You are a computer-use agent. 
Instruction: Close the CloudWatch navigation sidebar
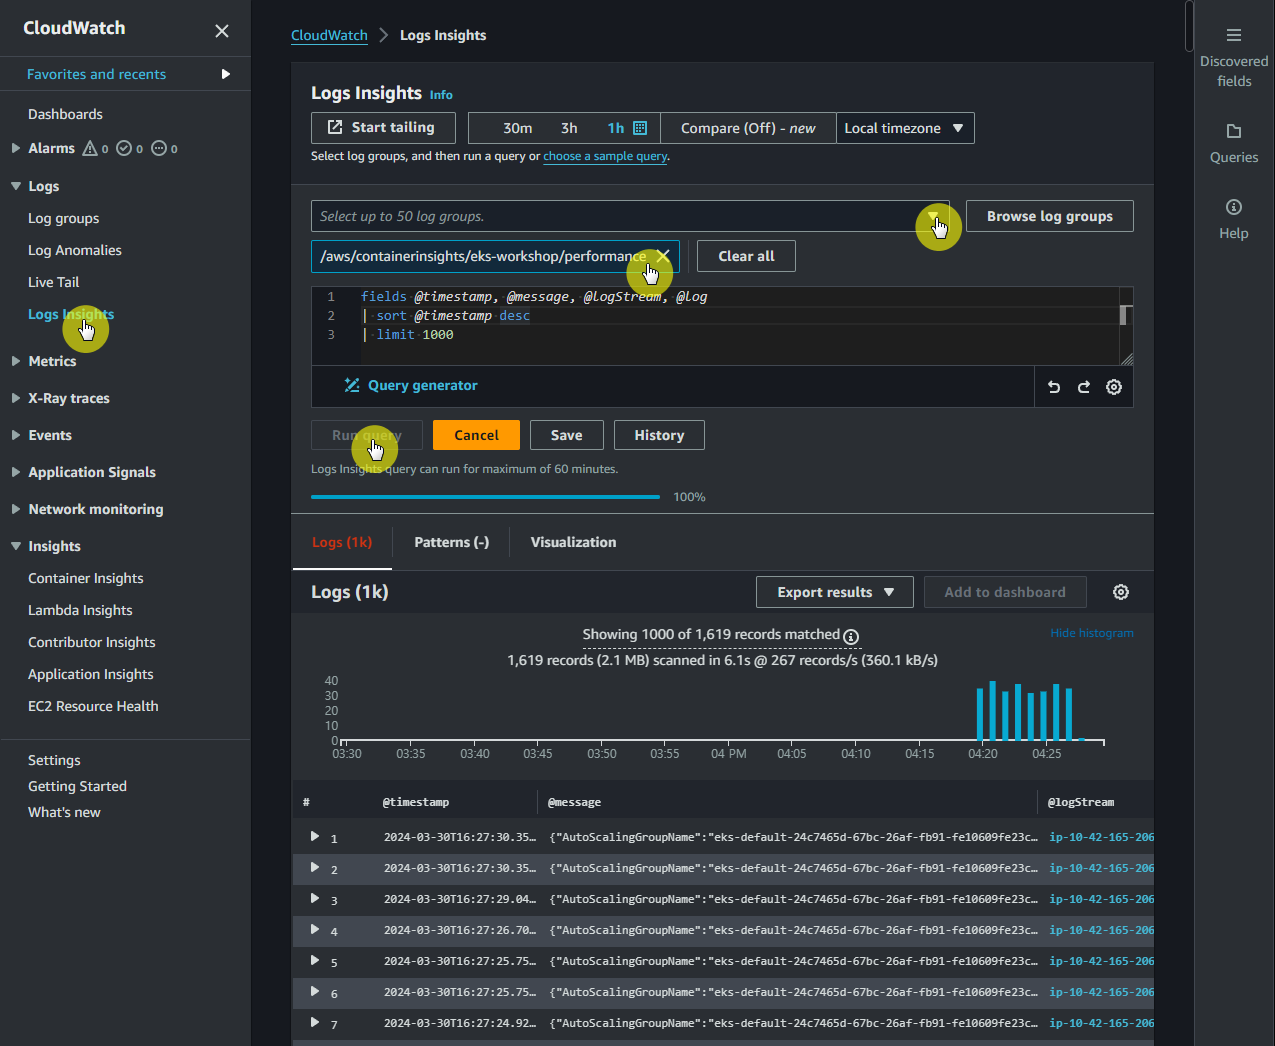[x=222, y=31]
